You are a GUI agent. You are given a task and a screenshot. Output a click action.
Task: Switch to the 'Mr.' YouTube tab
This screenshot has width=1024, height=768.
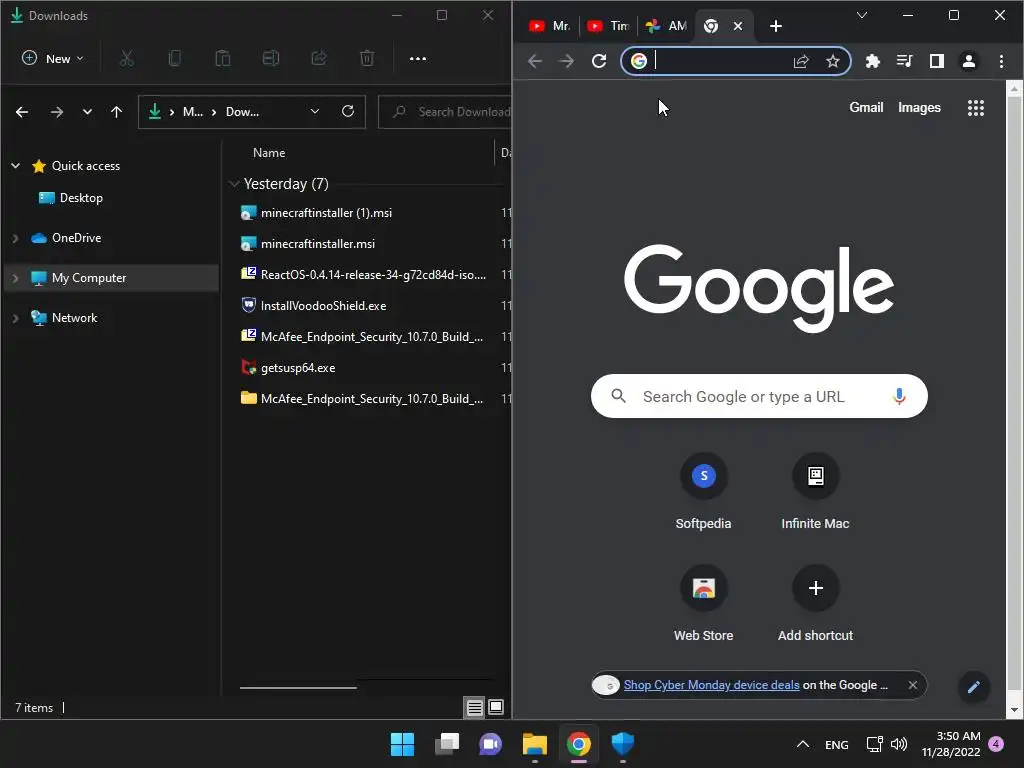point(550,26)
